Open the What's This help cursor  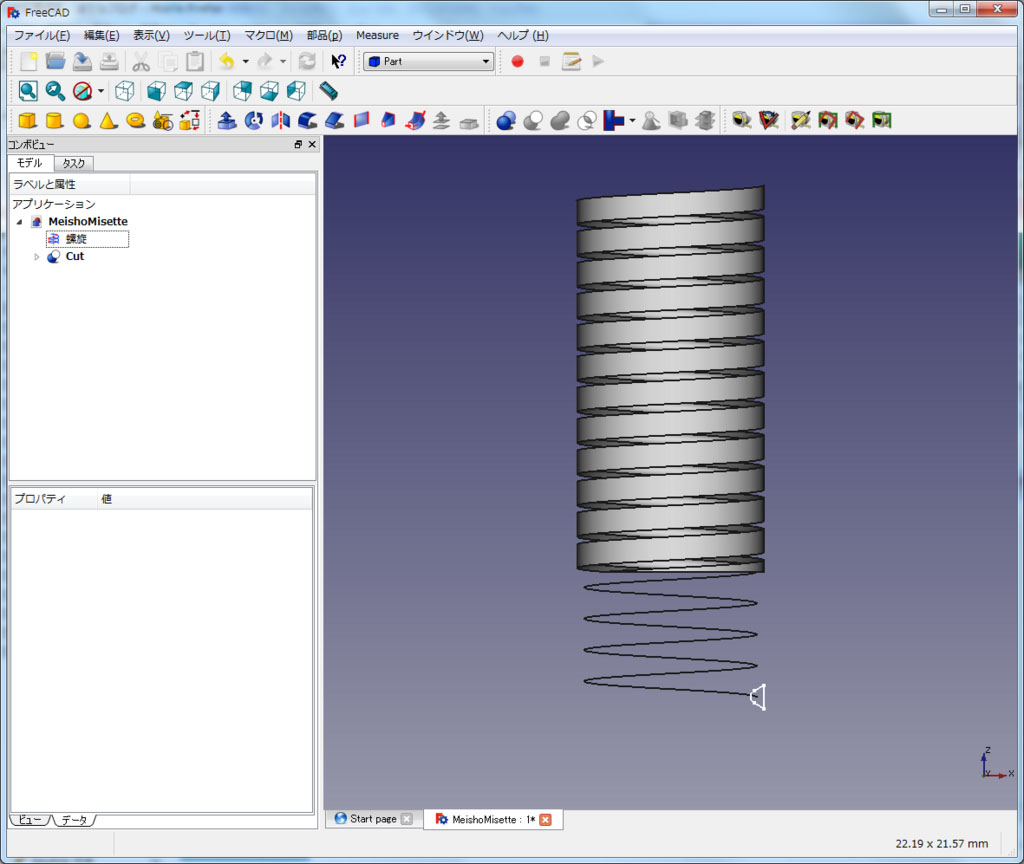(338, 61)
